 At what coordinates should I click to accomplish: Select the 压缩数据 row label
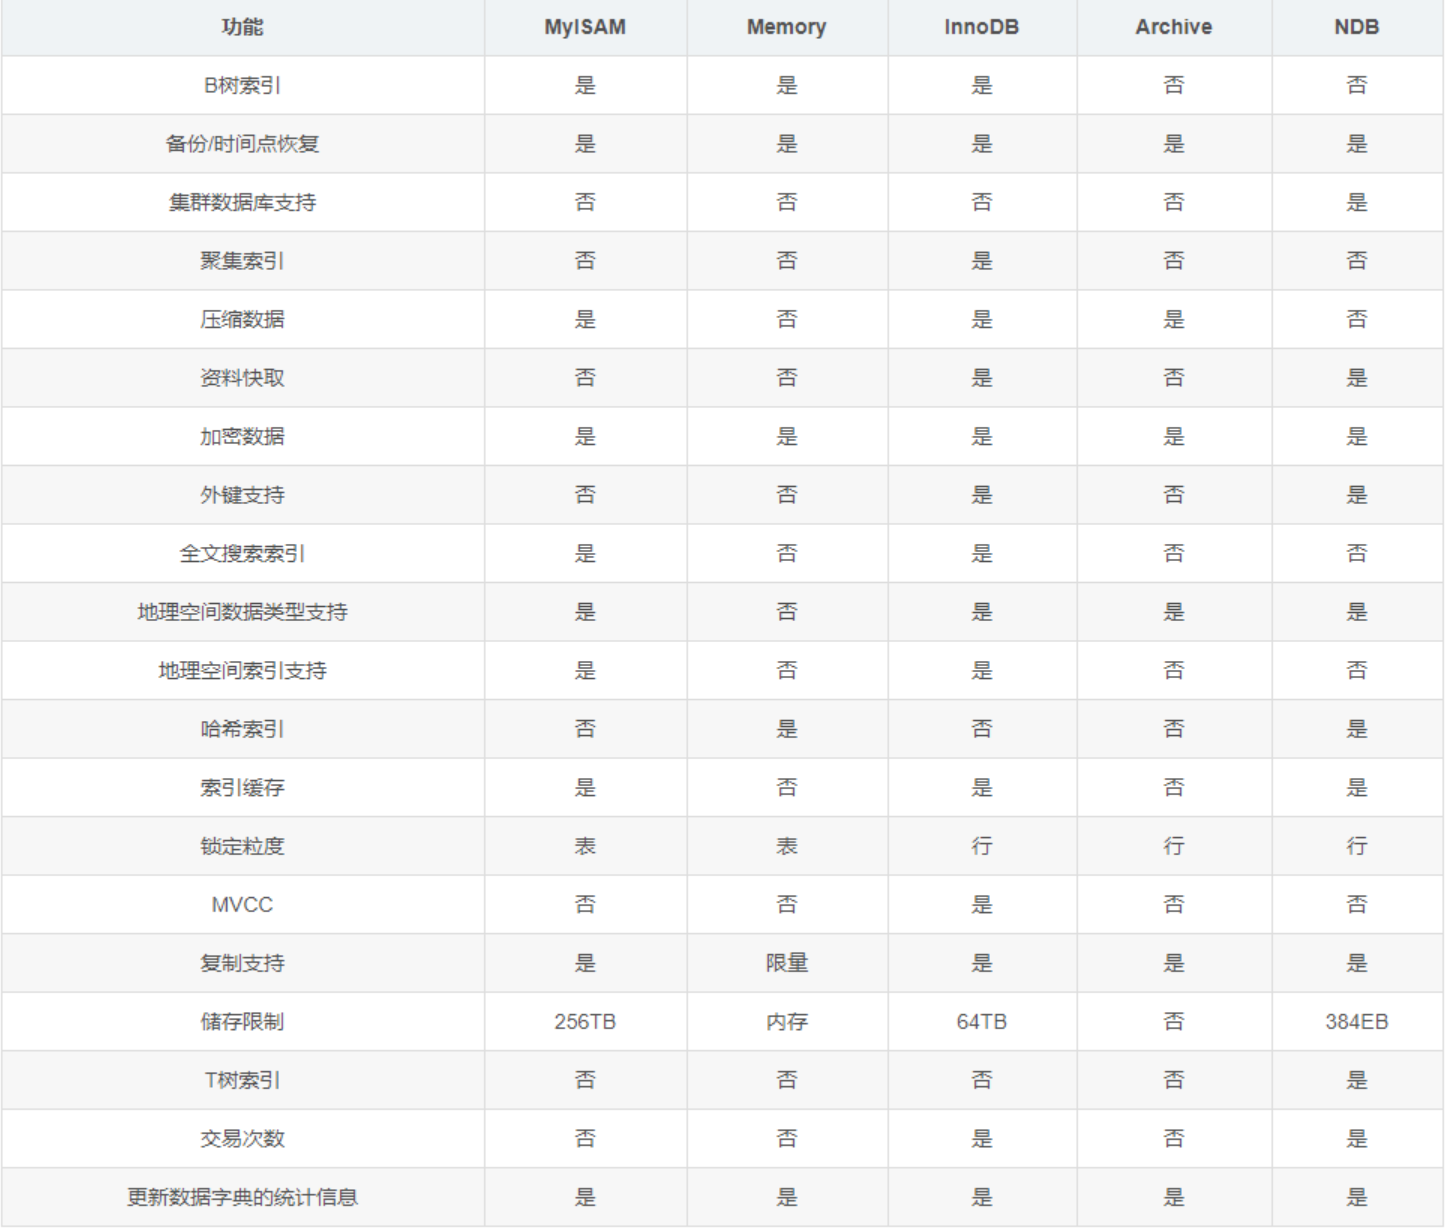tap(242, 319)
